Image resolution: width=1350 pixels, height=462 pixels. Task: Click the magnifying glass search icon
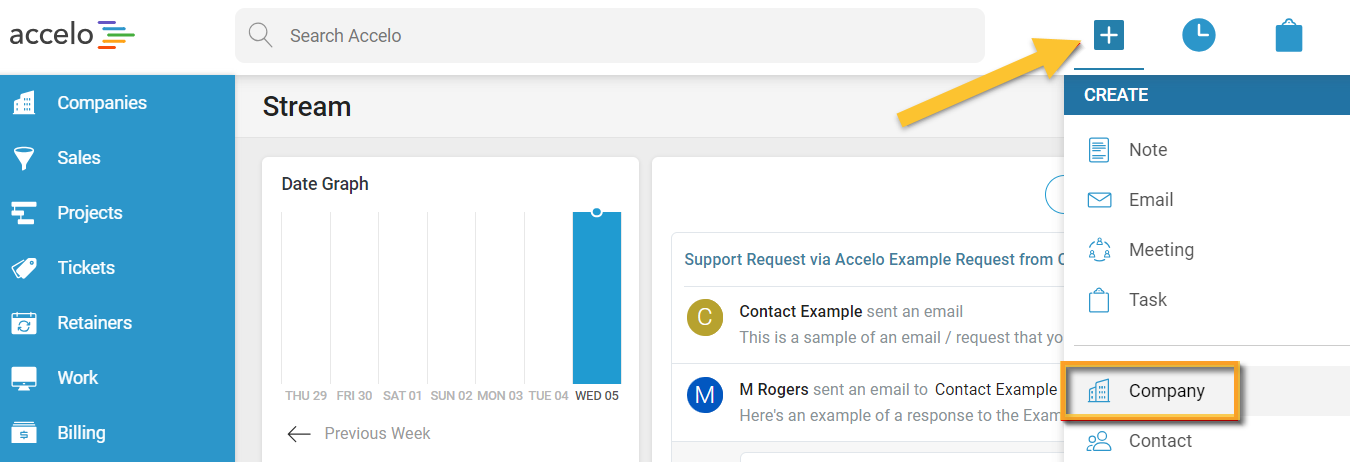click(260, 36)
